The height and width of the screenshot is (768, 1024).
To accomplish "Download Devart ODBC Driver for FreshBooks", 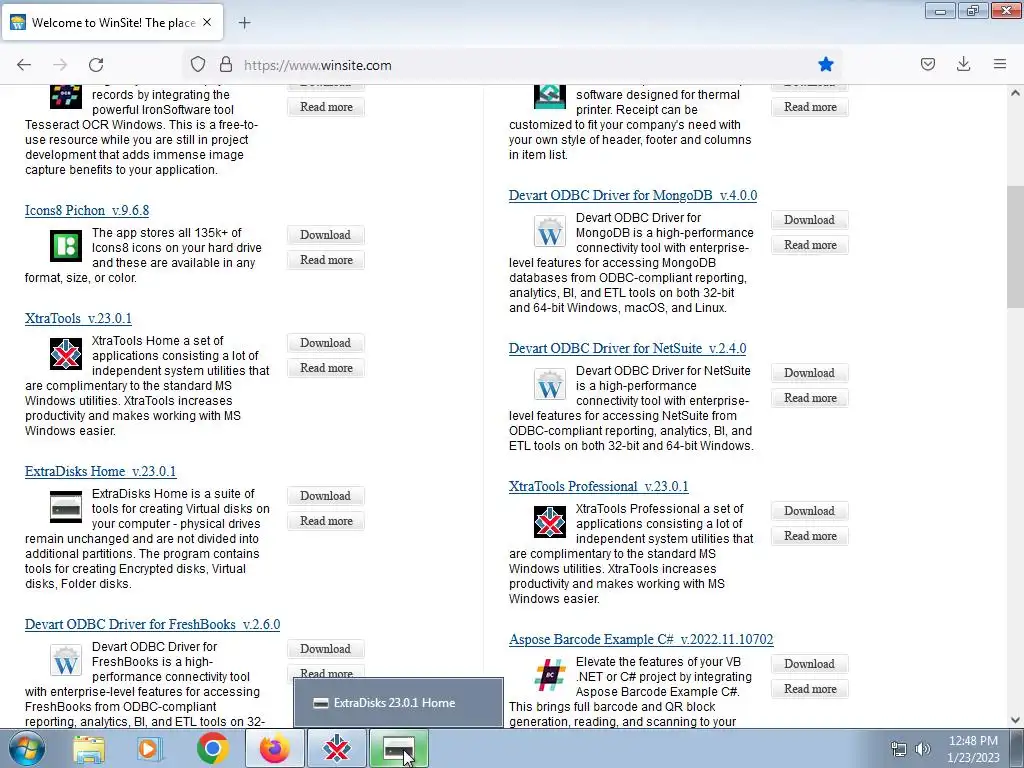I will 326,648.
